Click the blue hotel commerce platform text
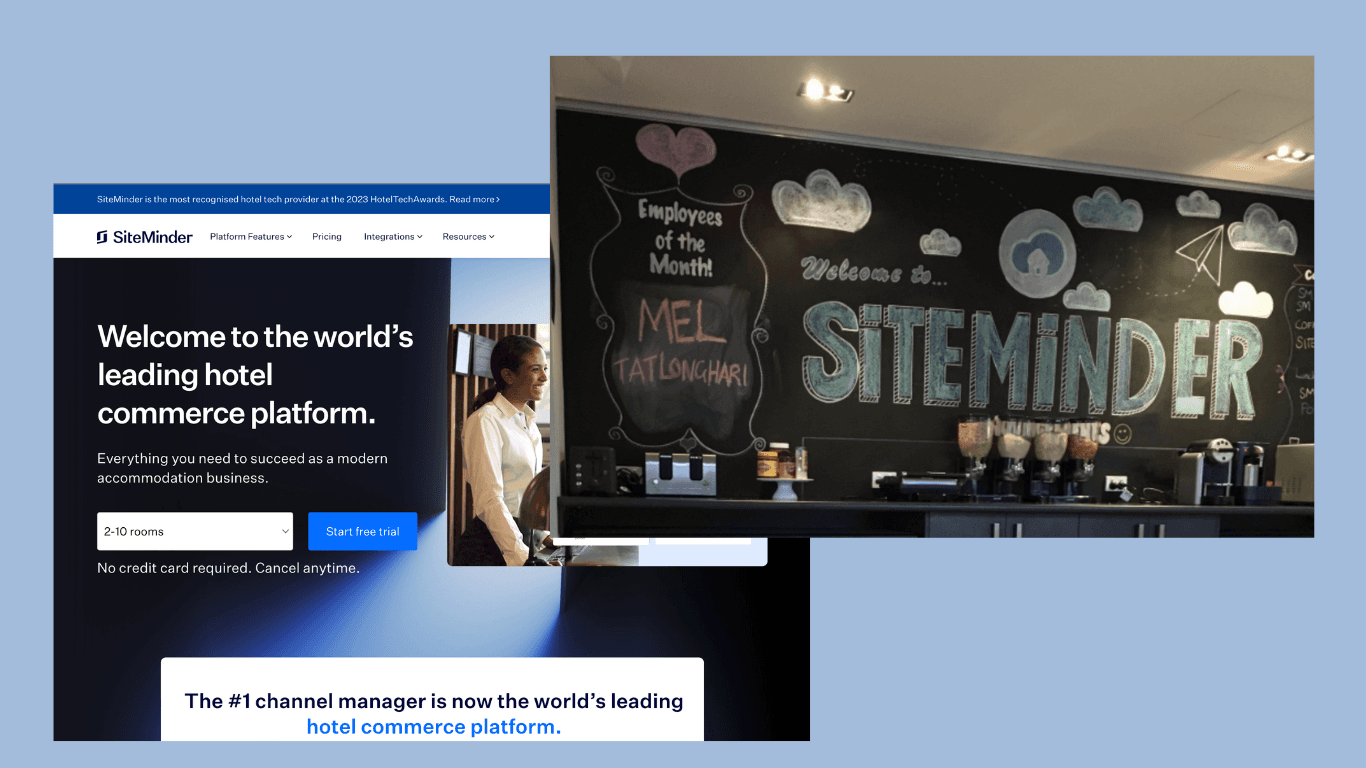The image size is (1366, 768). click(x=434, y=727)
